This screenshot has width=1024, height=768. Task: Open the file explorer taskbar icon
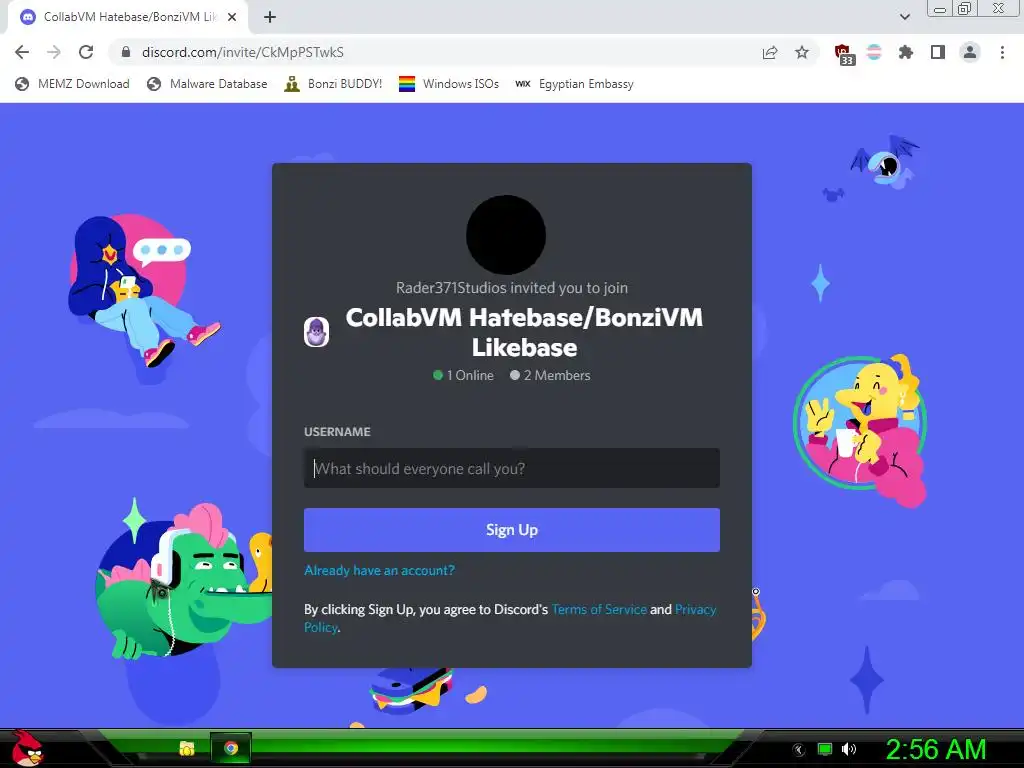pyautogui.click(x=187, y=748)
